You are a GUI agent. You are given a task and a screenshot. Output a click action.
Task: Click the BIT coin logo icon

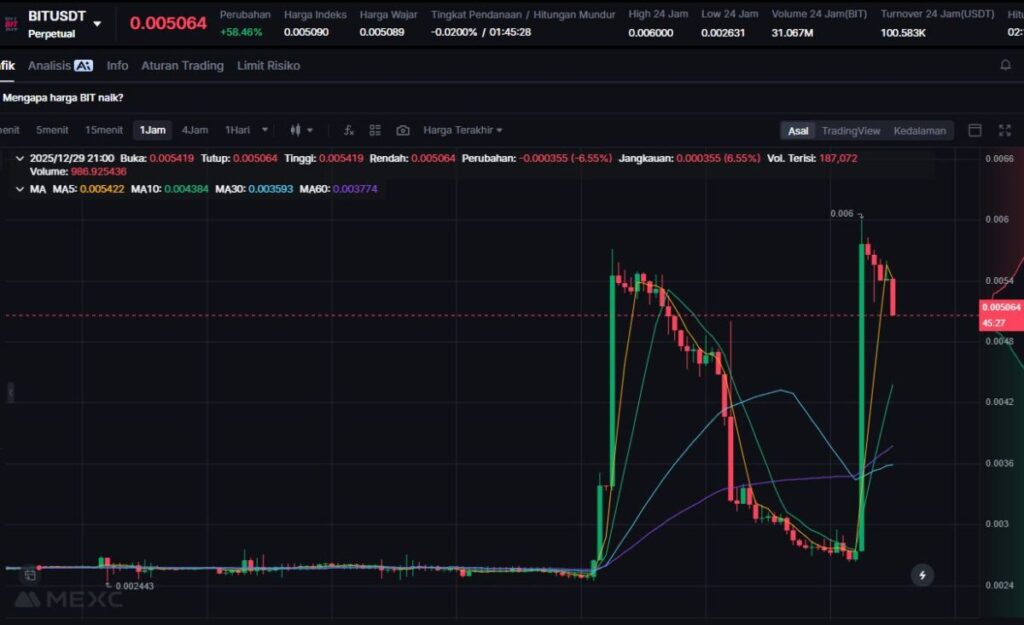[12, 22]
